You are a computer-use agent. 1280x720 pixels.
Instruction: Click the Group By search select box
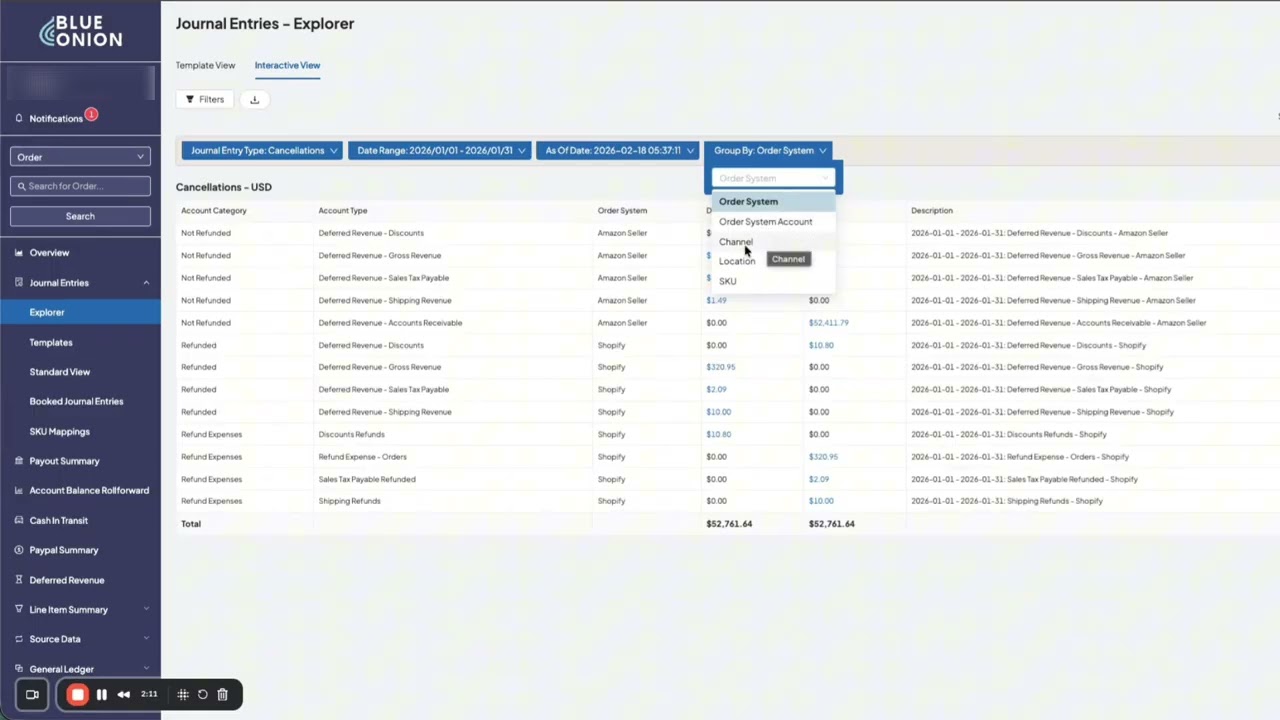pyautogui.click(x=772, y=178)
